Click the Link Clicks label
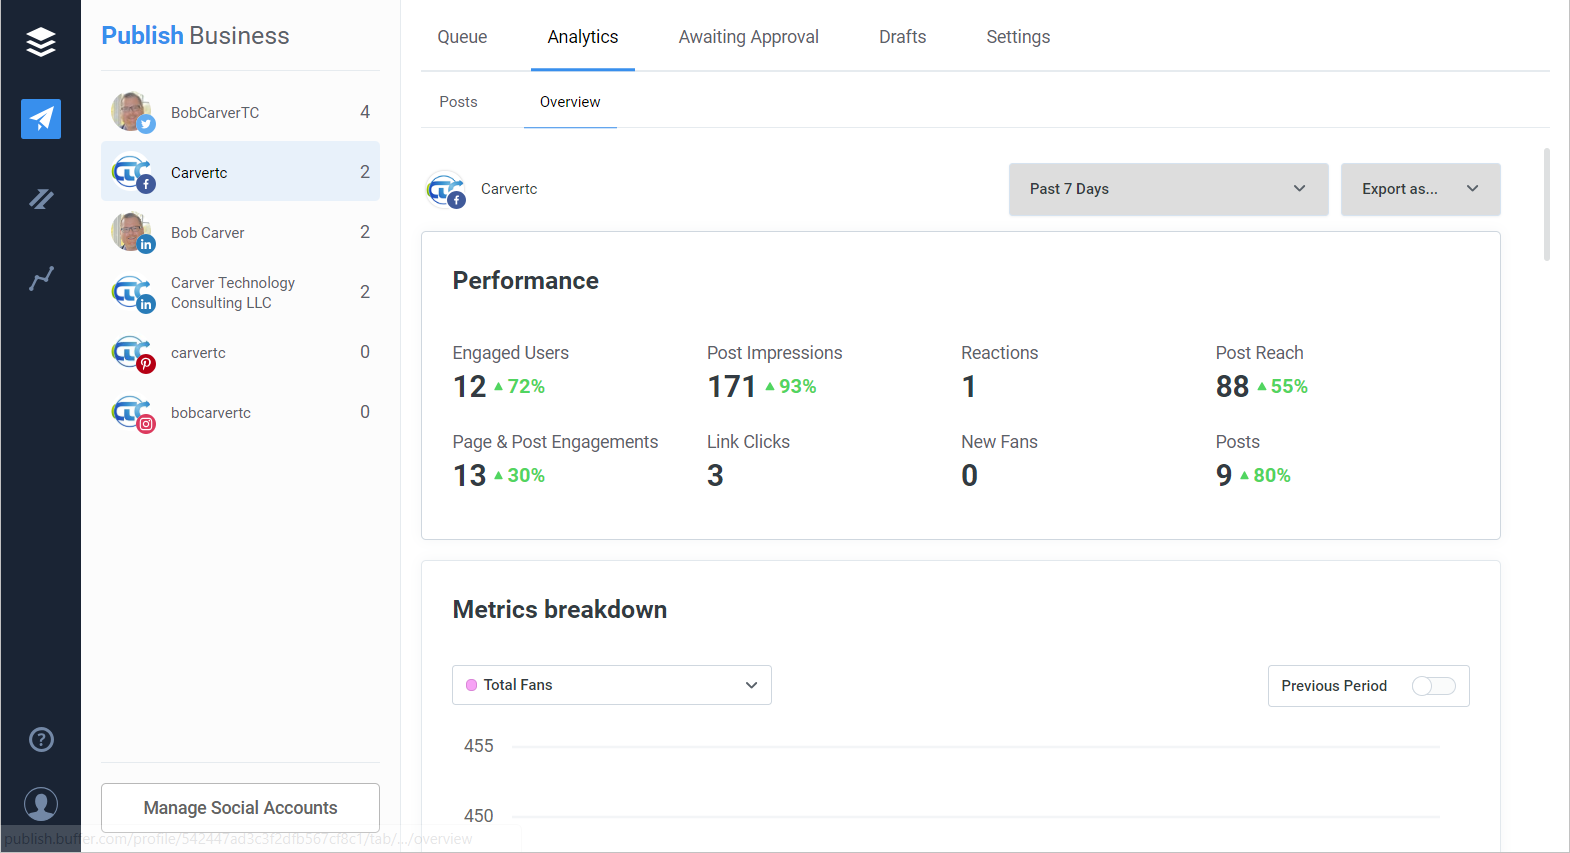Viewport: 1570px width, 853px height. coord(748,442)
